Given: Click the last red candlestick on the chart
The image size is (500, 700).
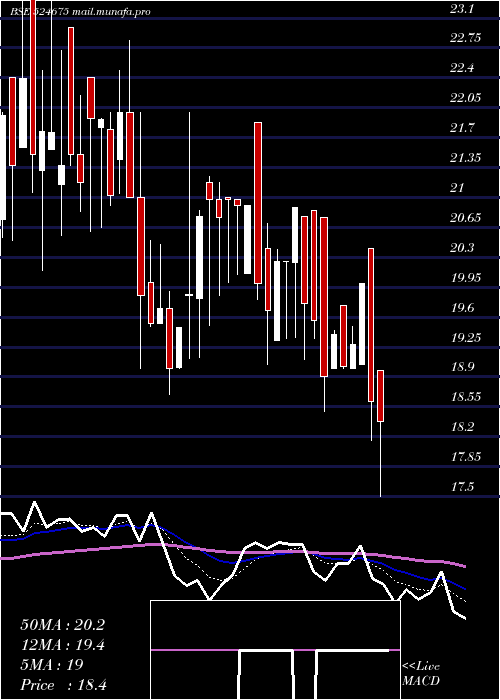Looking at the screenshot, I should click(x=380, y=396).
